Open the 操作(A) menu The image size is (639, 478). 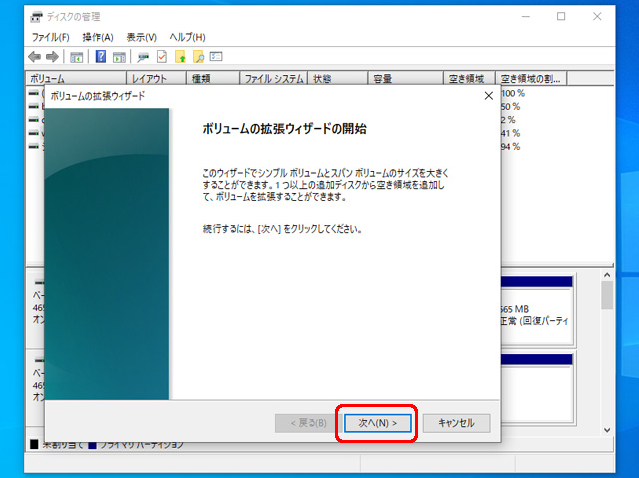coord(98,37)
